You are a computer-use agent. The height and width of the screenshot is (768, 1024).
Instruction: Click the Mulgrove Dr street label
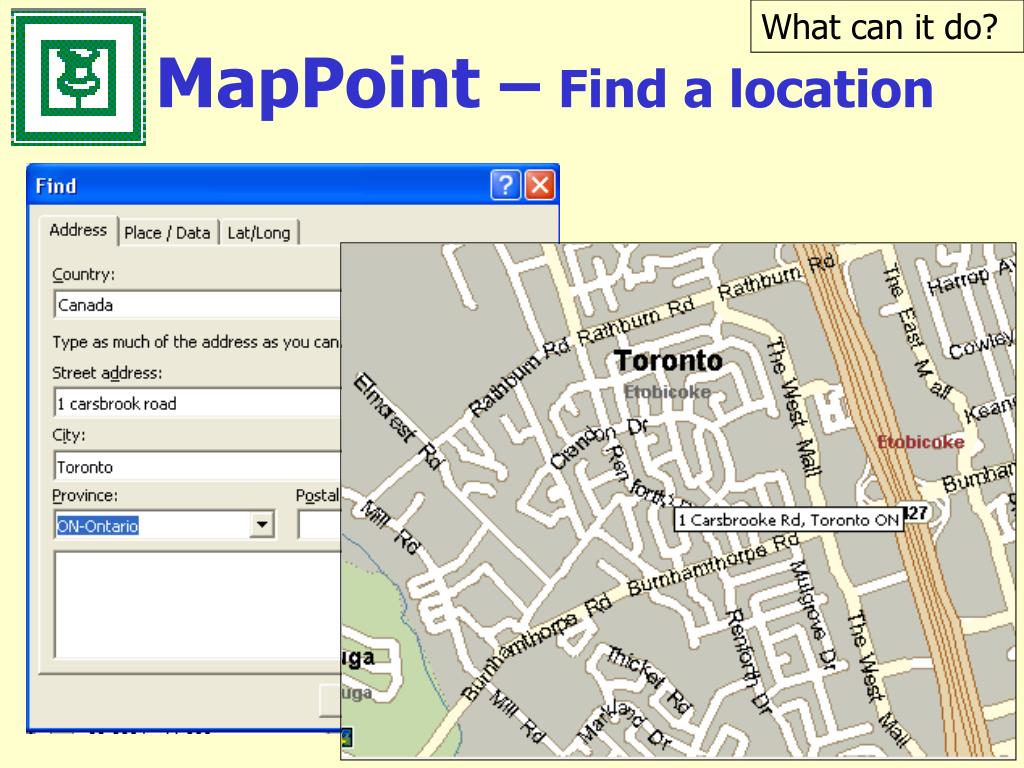[813, 615]
